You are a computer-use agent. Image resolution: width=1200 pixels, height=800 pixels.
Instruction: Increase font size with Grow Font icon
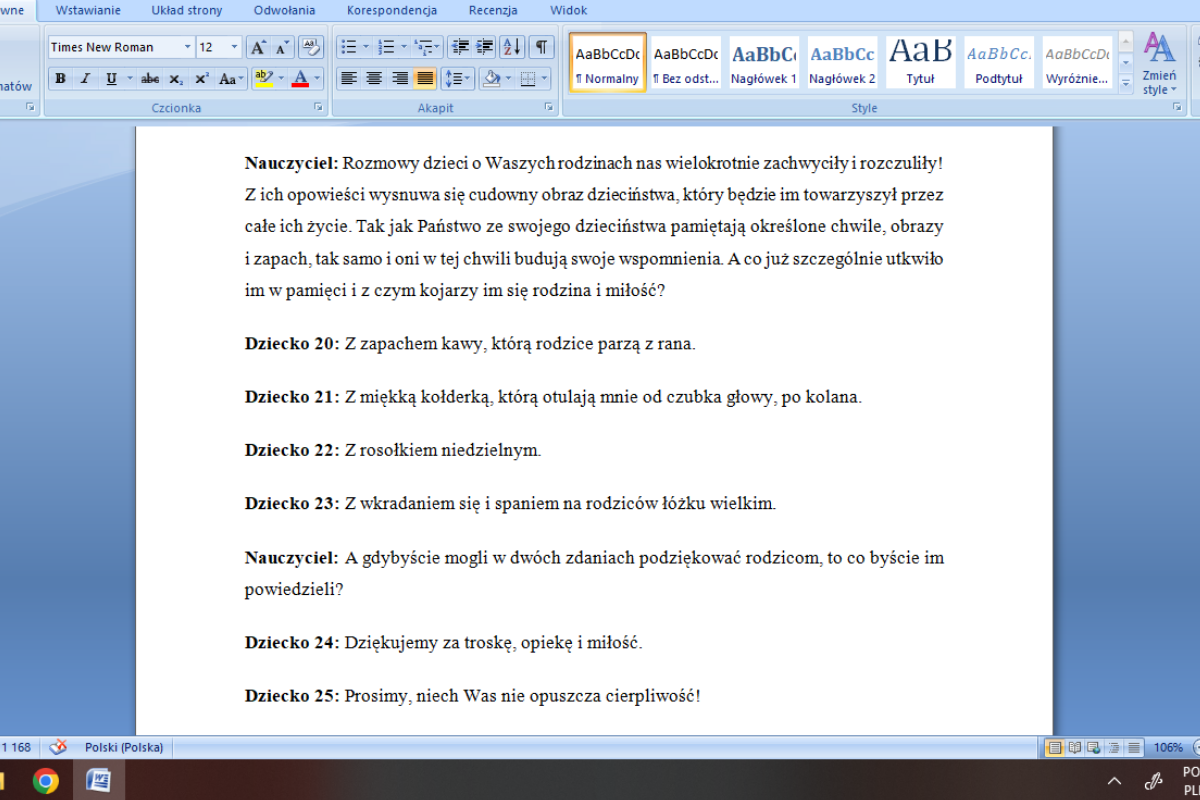[258, 47]
